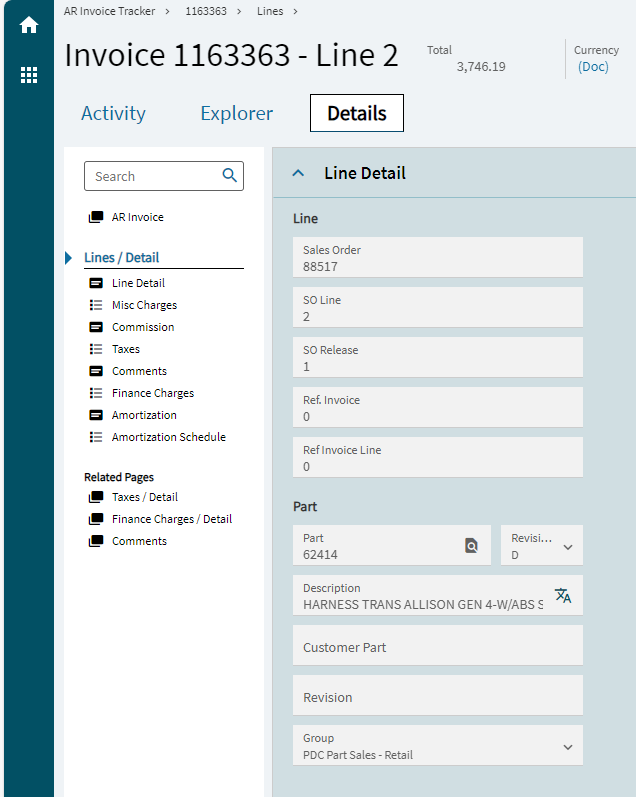Click the Home icon in the sidebar
The width and height of the screenshot is (636, 797).
(29, 25)
